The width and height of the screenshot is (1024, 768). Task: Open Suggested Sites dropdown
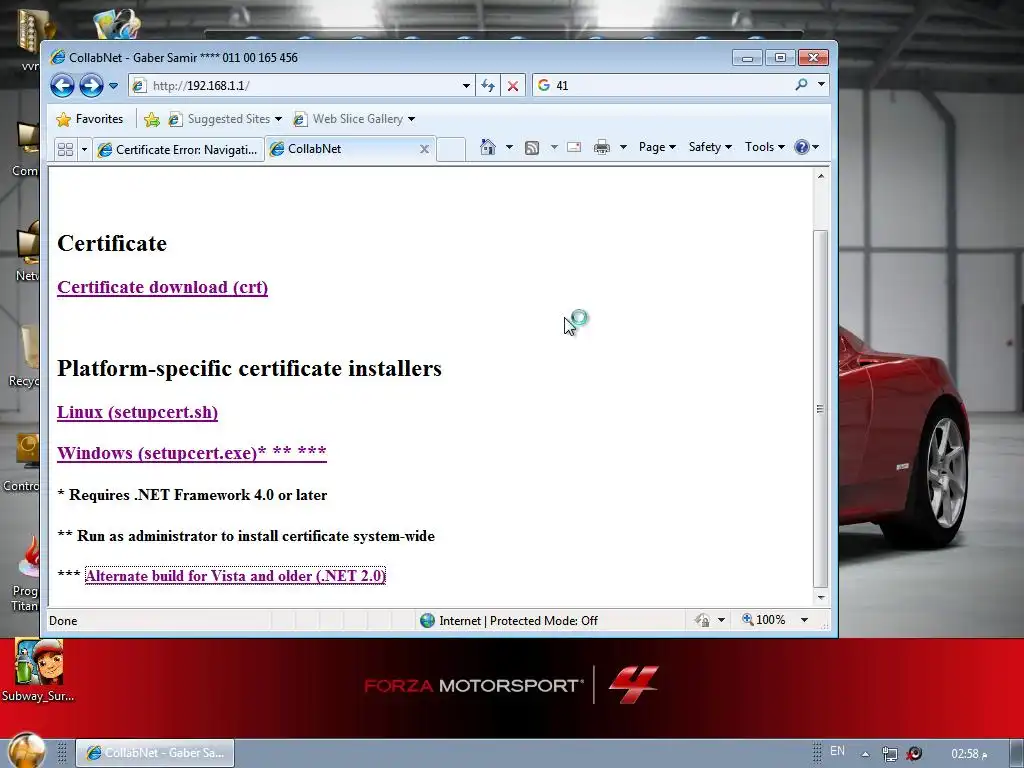225,119
